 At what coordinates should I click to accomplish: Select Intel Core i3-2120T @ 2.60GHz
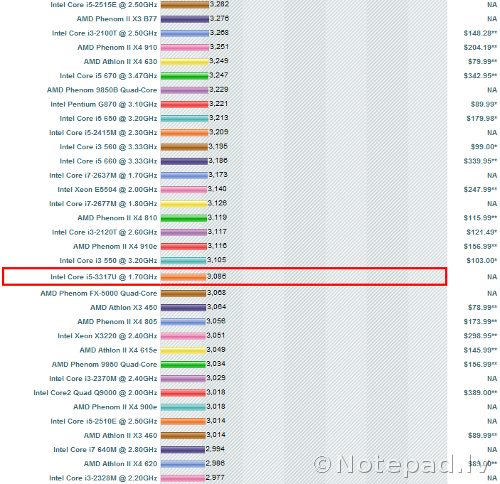pos(104,232)
